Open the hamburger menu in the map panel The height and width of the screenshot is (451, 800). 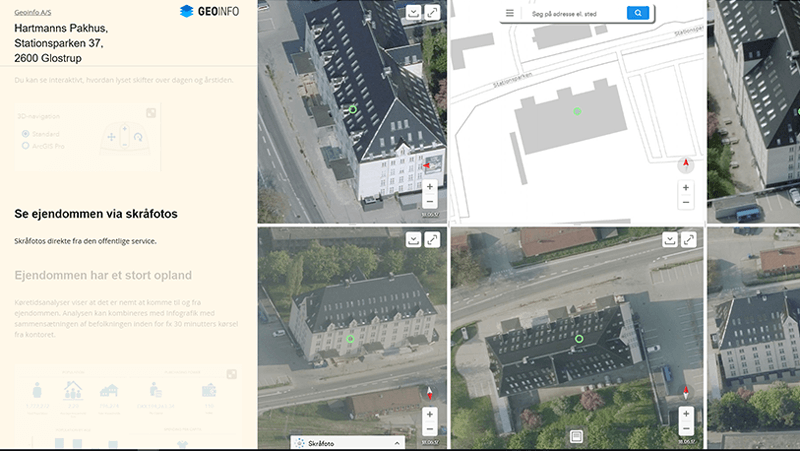[510, 13]
